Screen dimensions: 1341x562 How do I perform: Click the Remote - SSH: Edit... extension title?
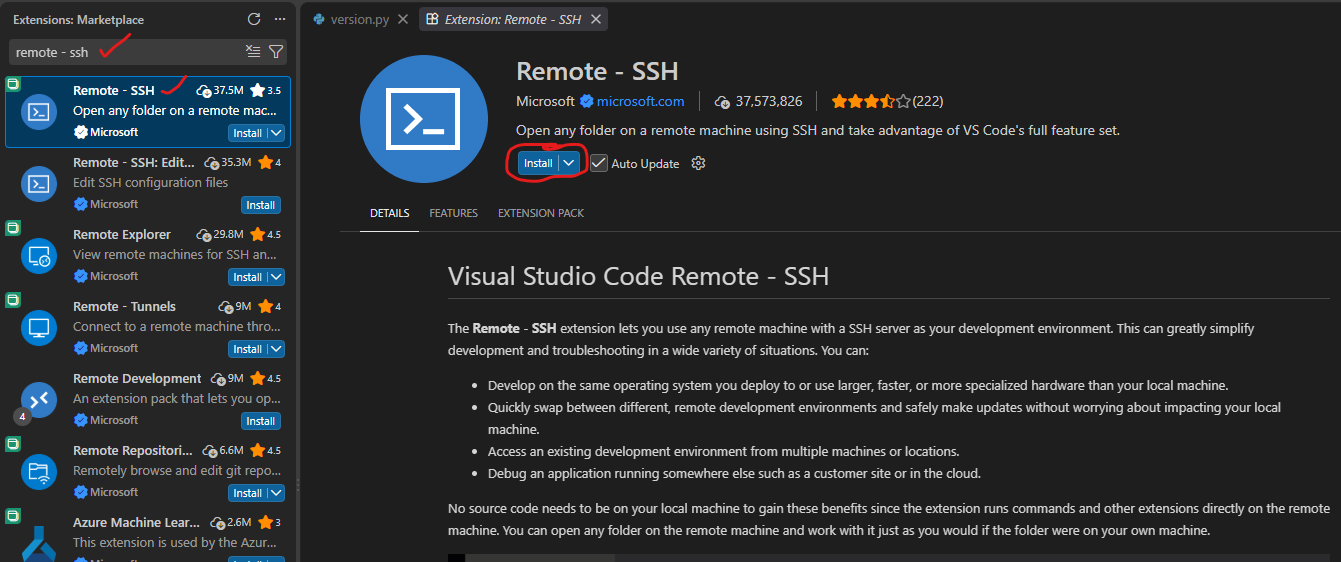(134, 162)
